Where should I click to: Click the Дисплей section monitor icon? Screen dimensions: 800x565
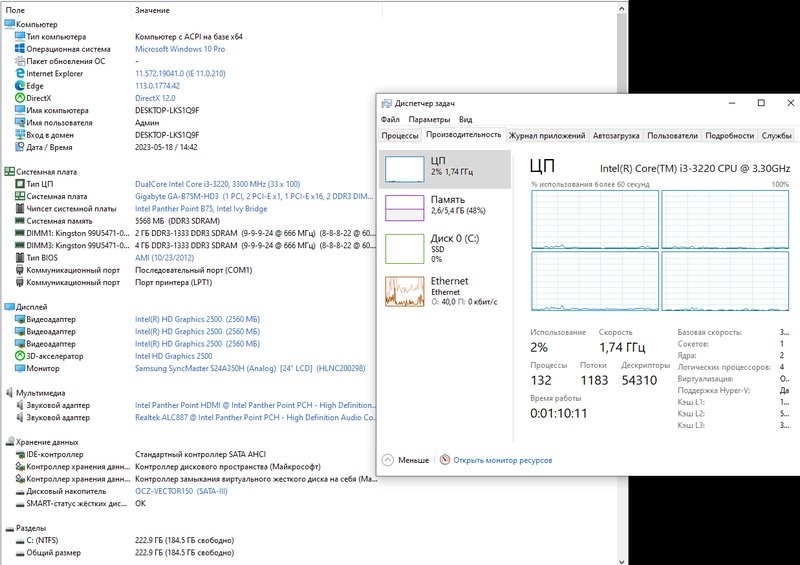[x=9, y=307]
